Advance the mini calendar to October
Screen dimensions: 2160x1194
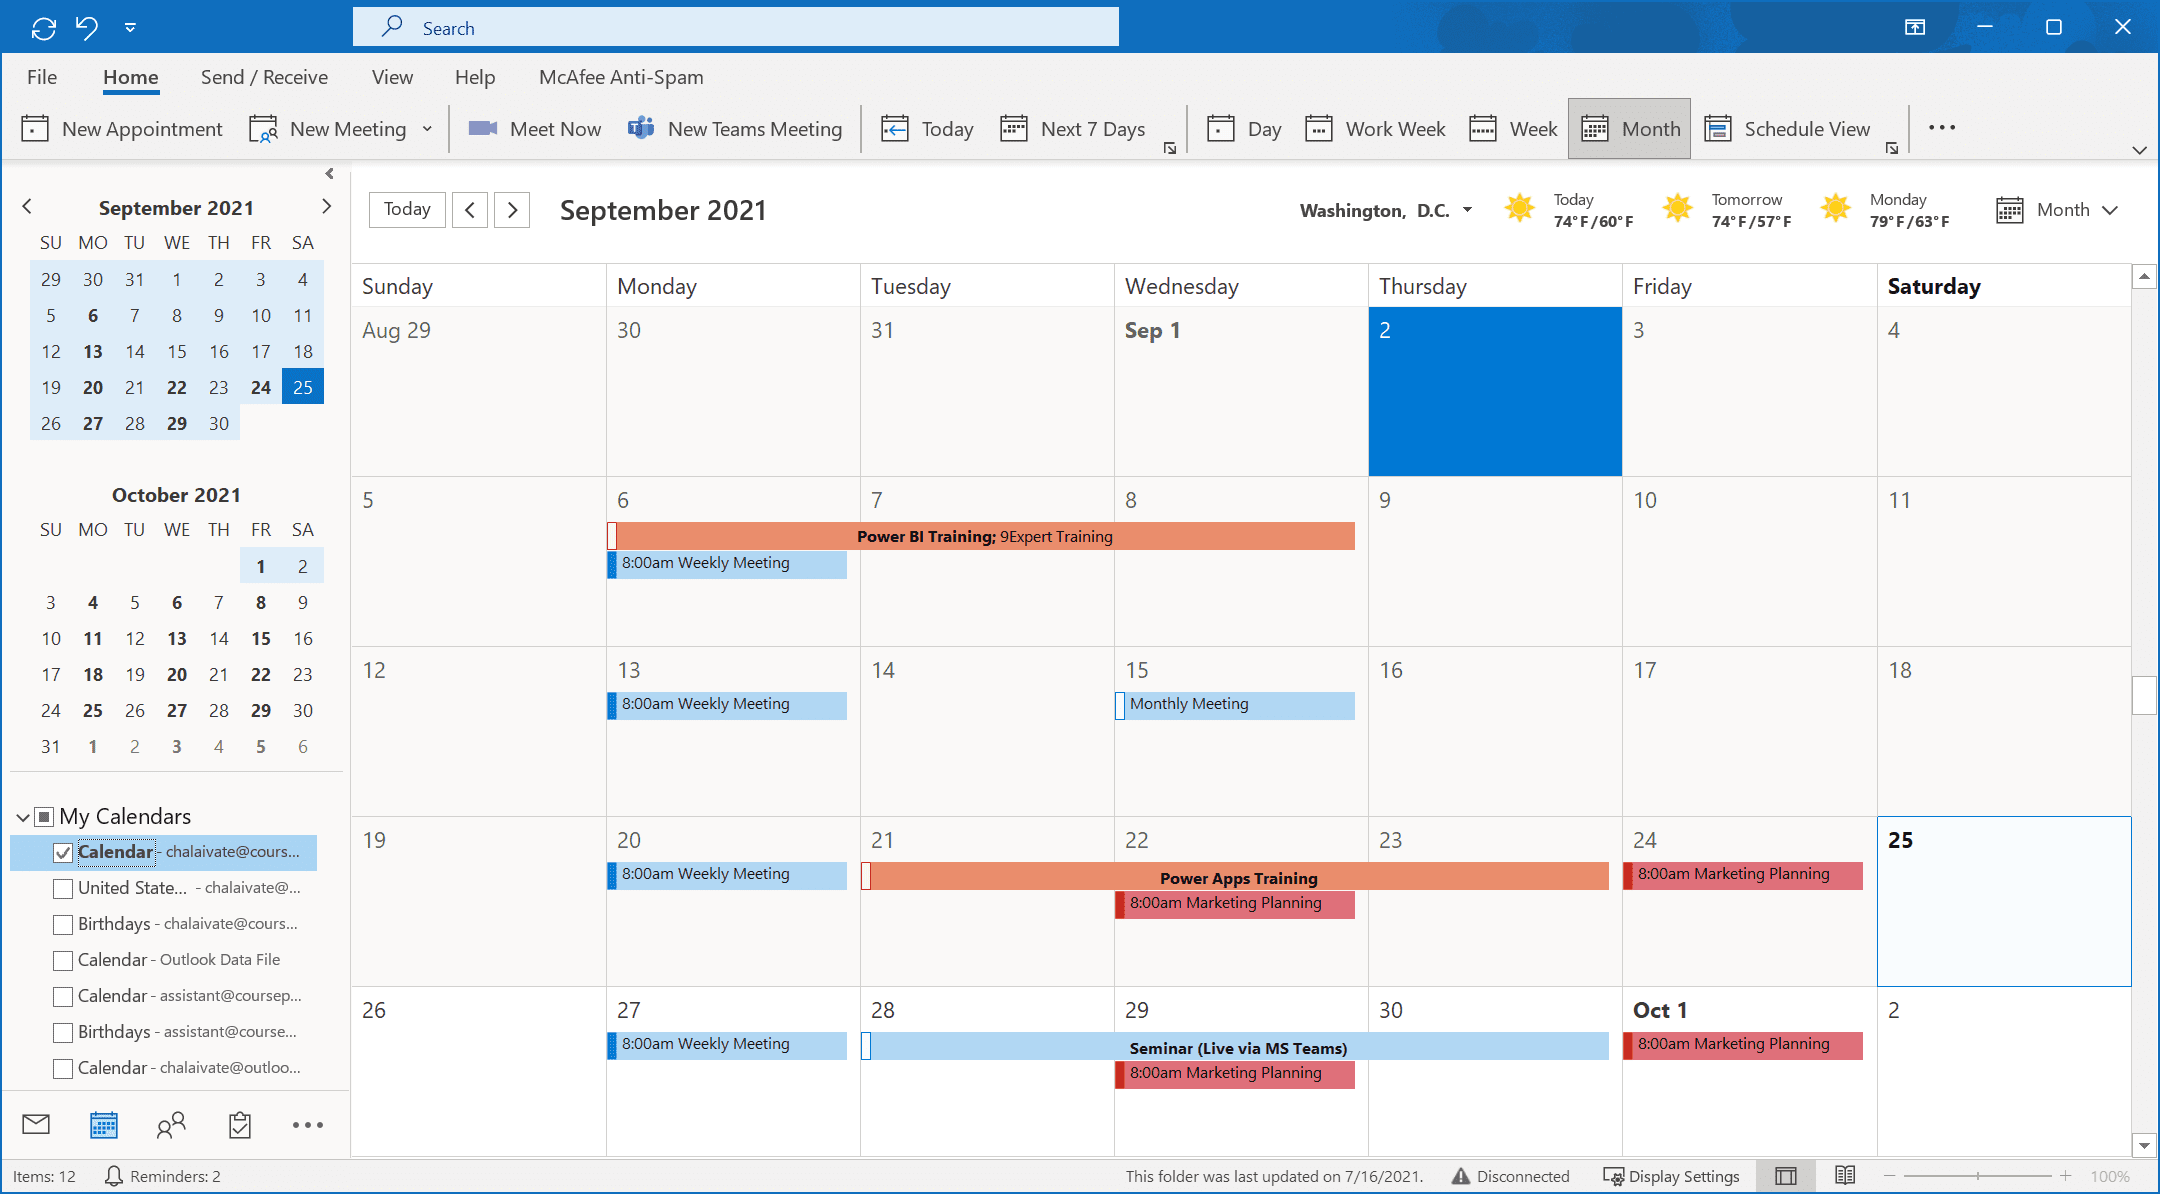pyautogui.click(x=327, y=206)
